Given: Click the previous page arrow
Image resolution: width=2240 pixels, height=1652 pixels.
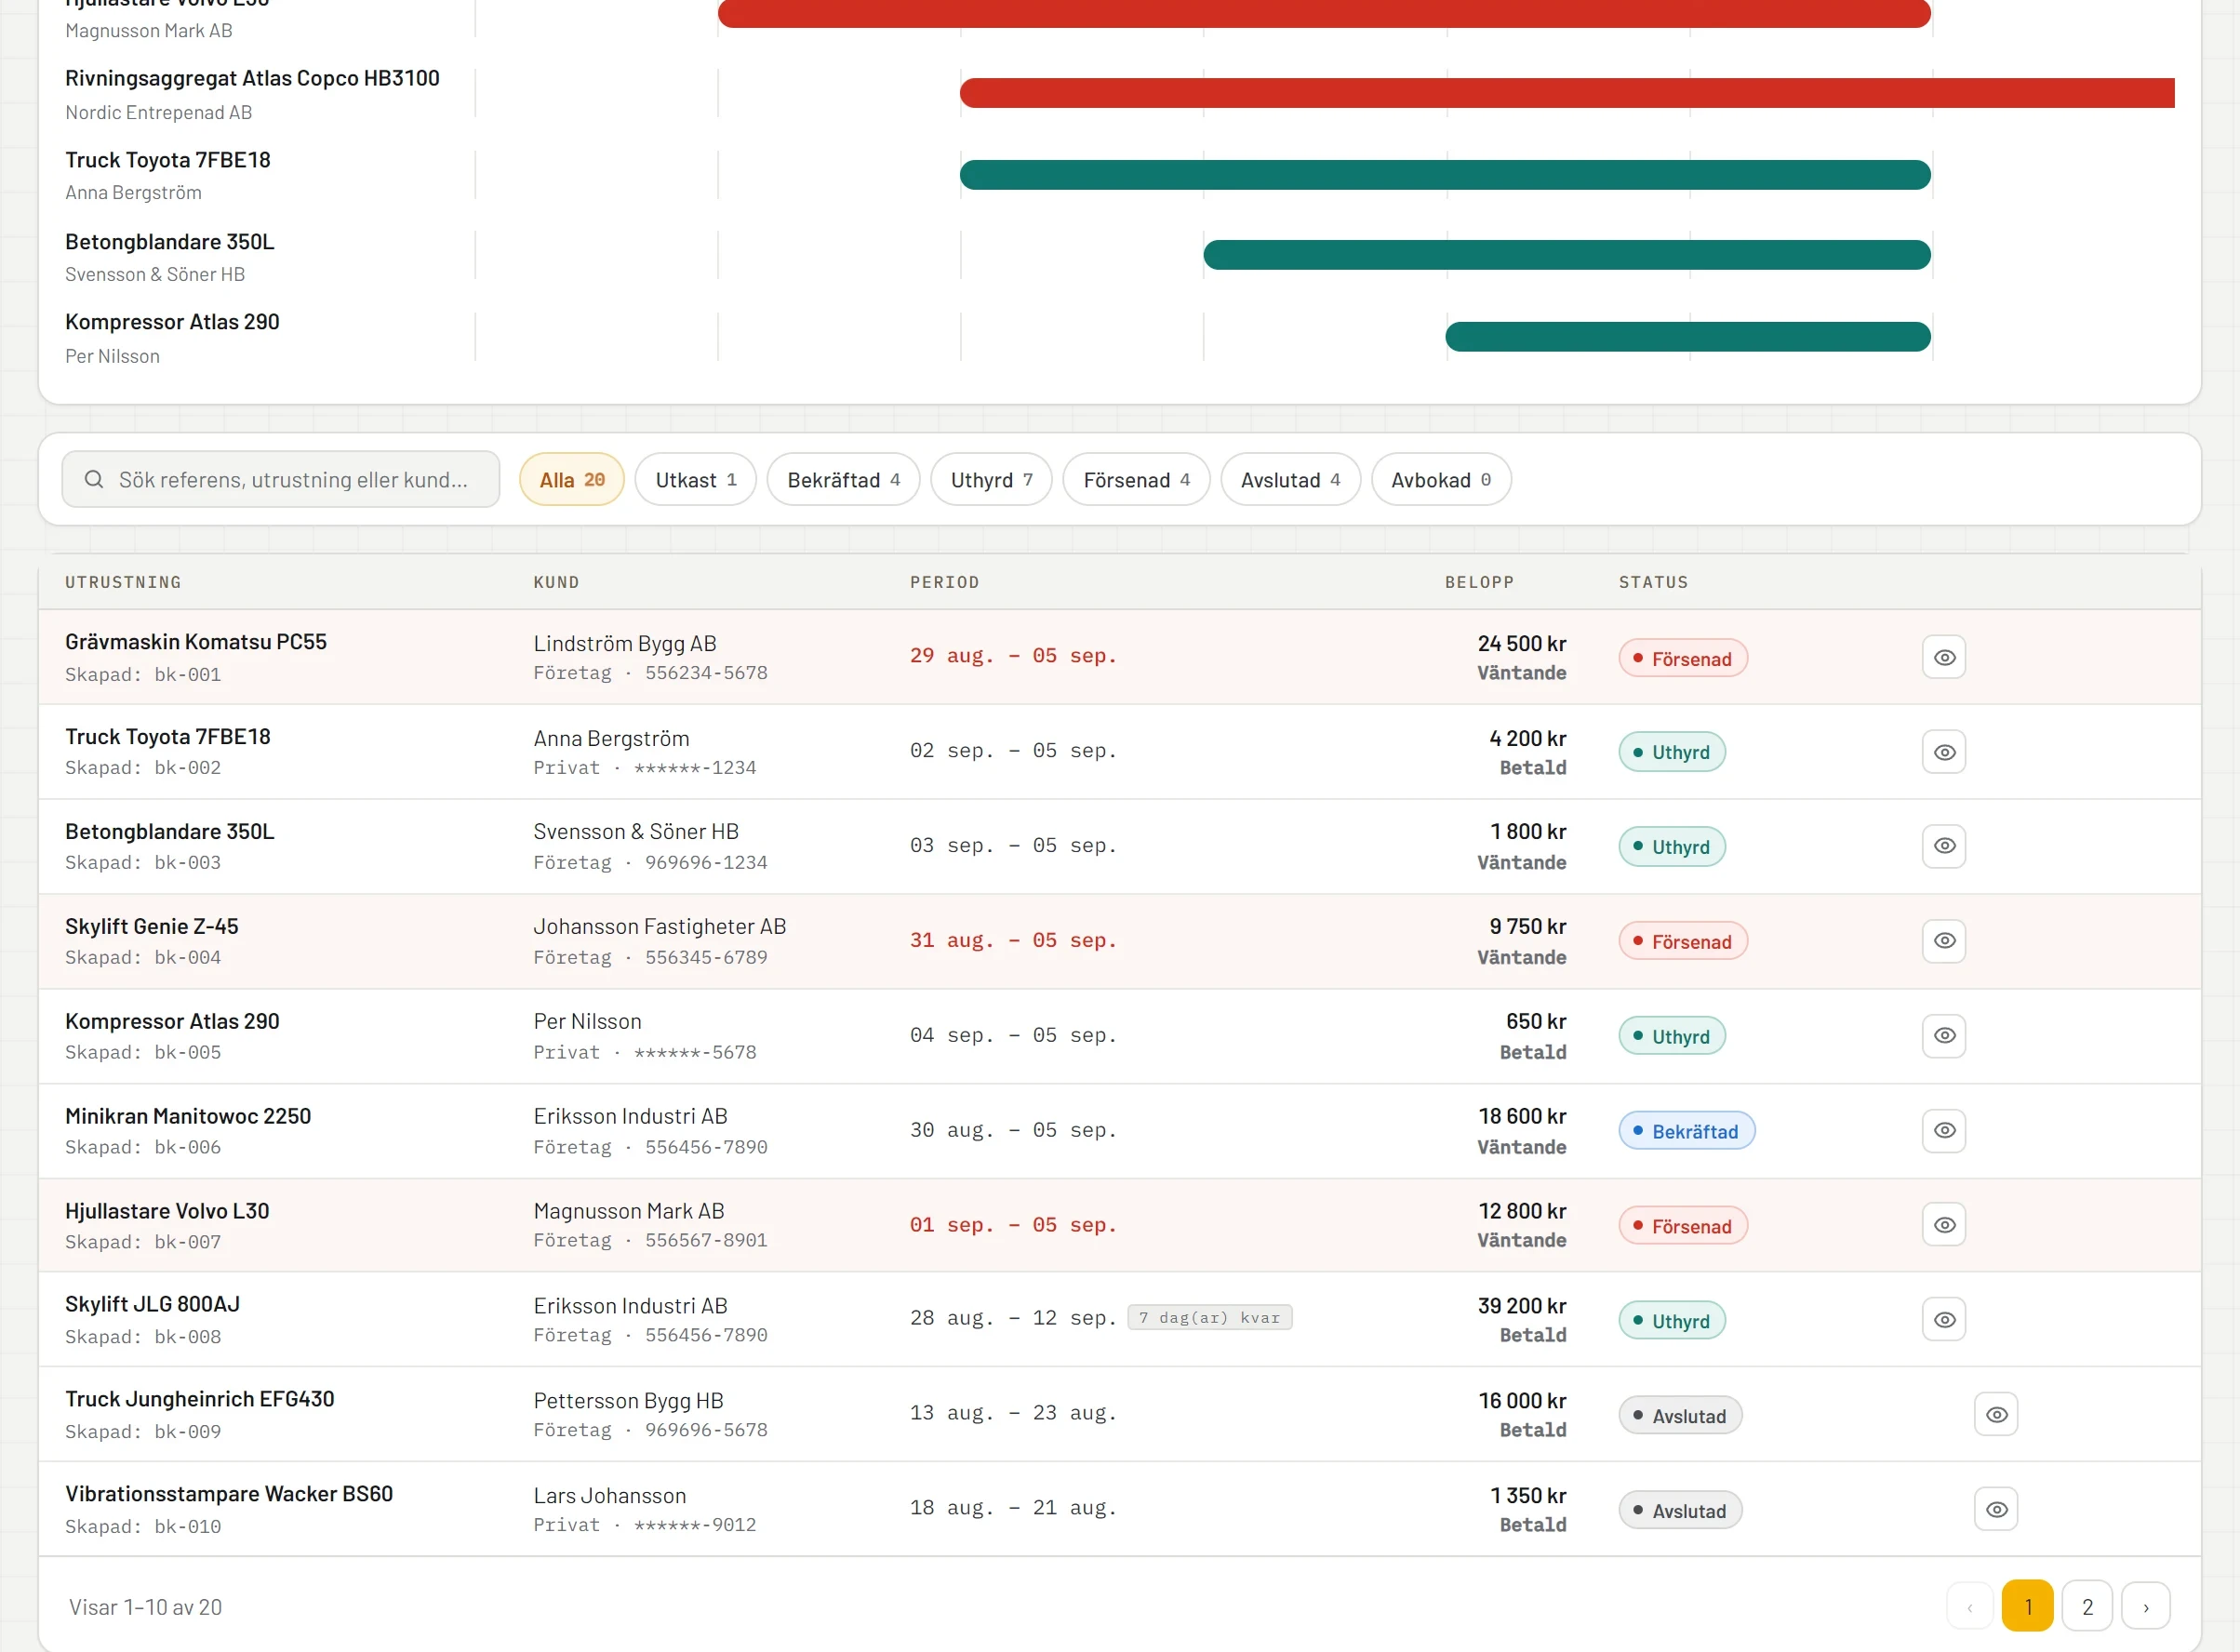Looking at the screenshot, I should [1970, 1607].
